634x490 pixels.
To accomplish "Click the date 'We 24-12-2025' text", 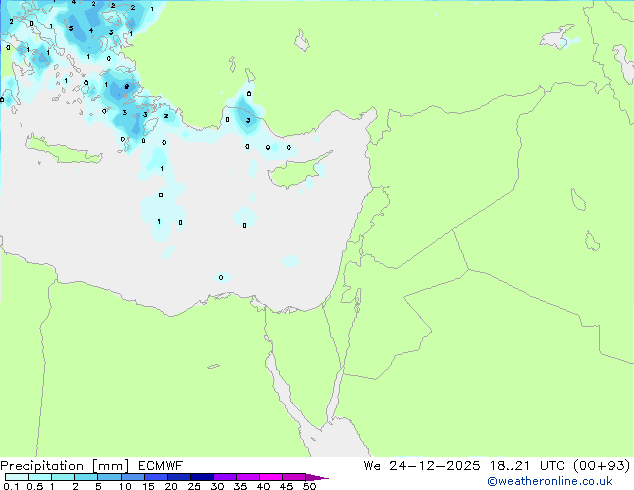I will tap(422, 466).
